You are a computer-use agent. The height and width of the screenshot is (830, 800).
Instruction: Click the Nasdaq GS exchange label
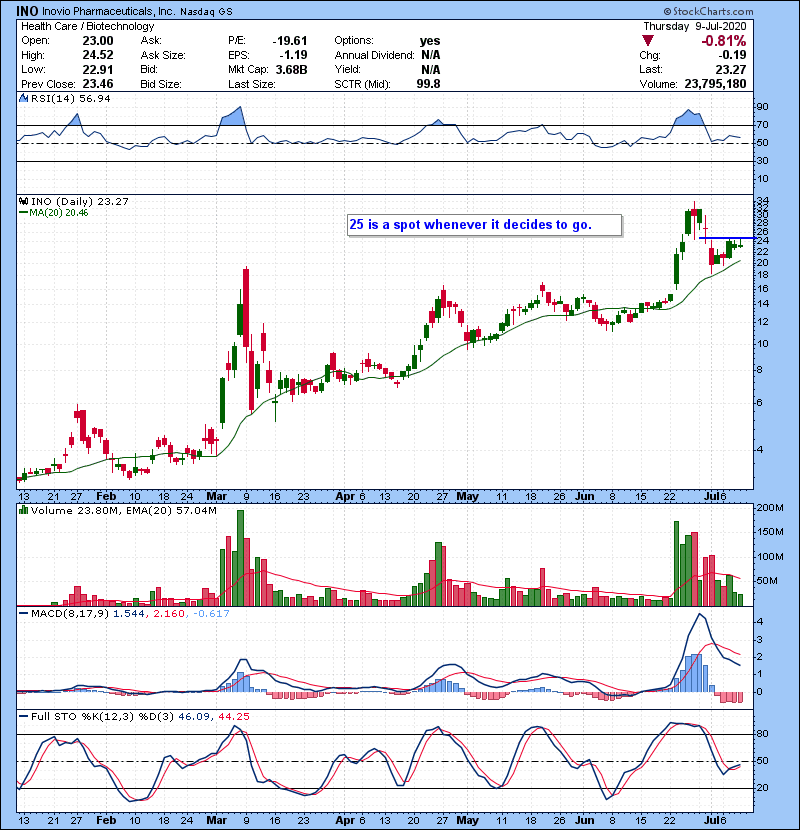tap(205, 12)
